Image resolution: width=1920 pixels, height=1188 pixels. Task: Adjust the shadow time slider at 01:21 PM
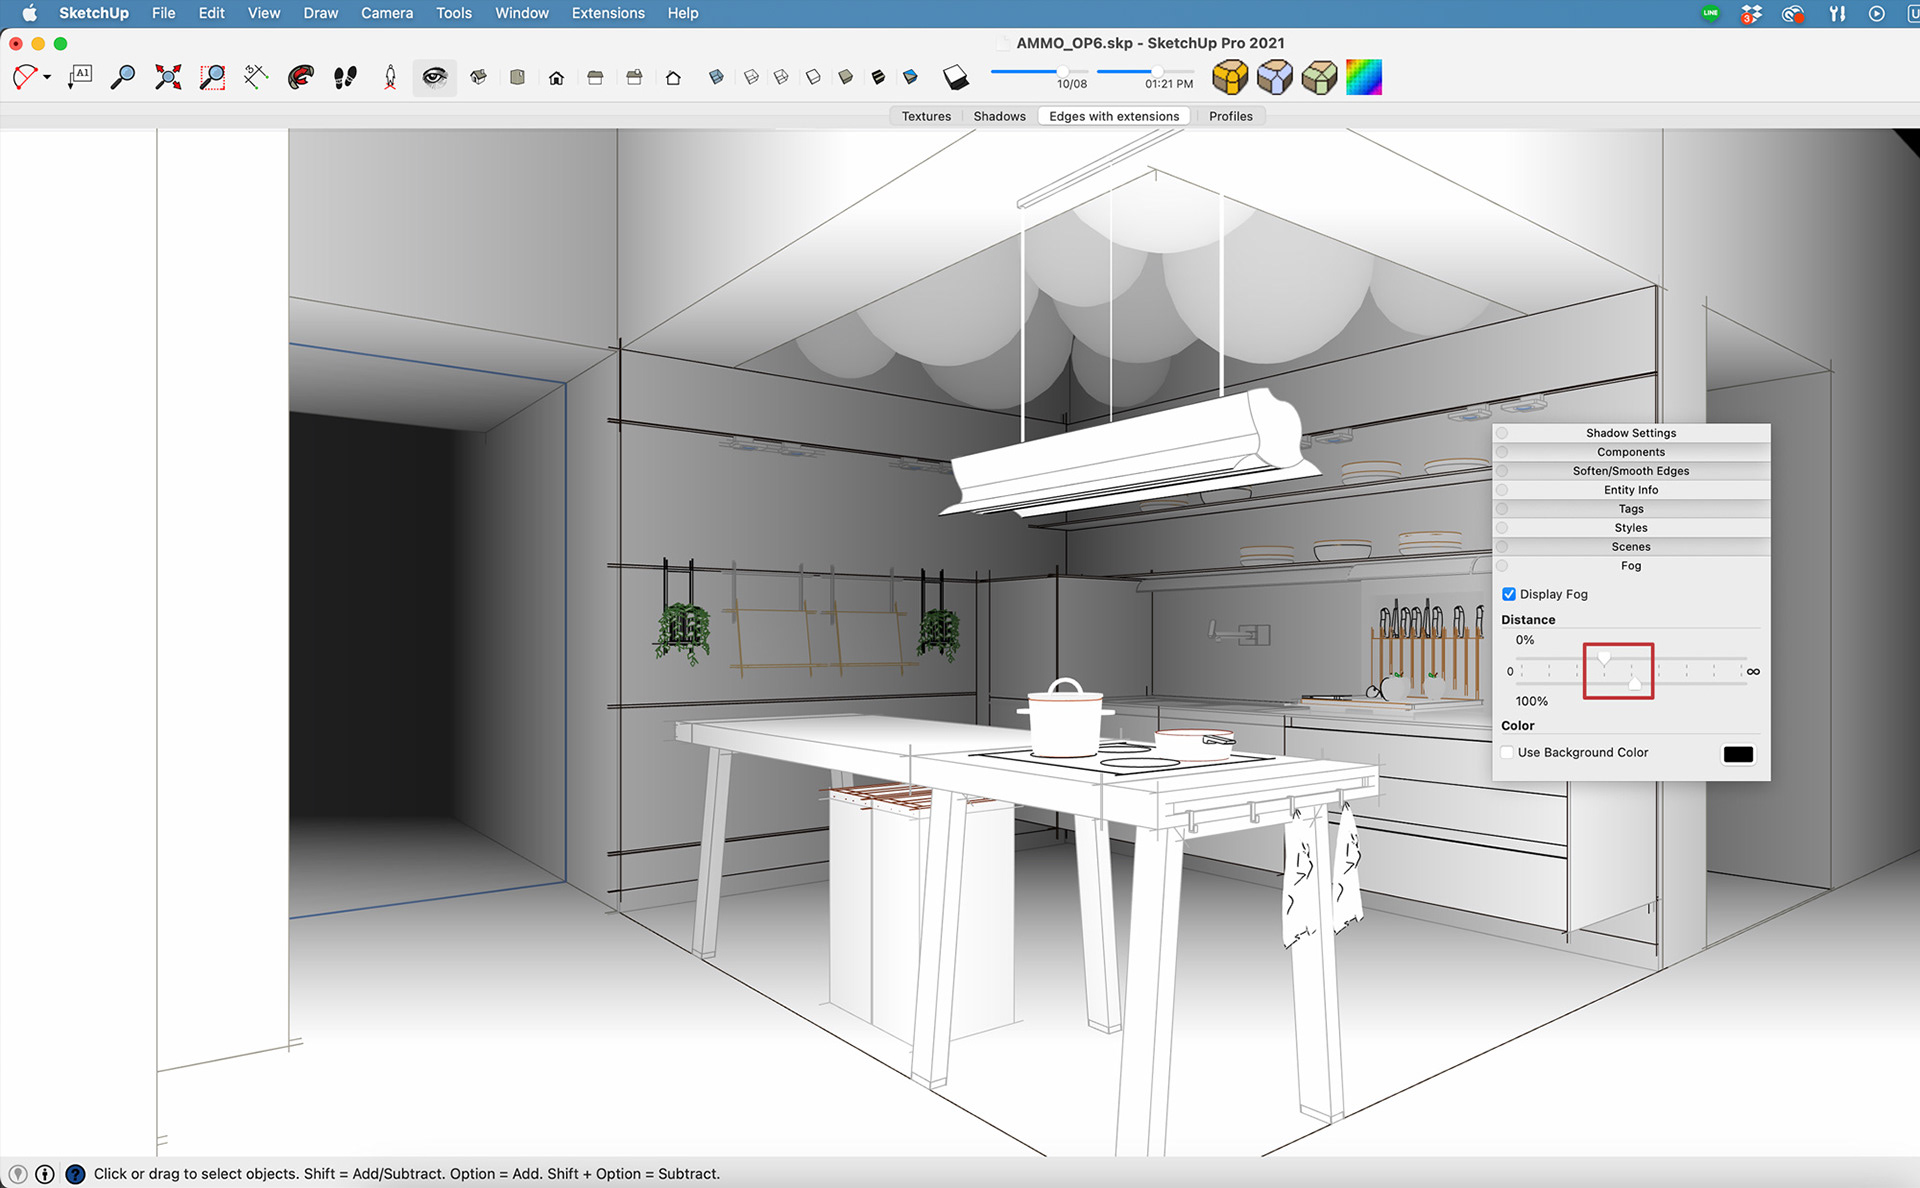coord(1157,71)
